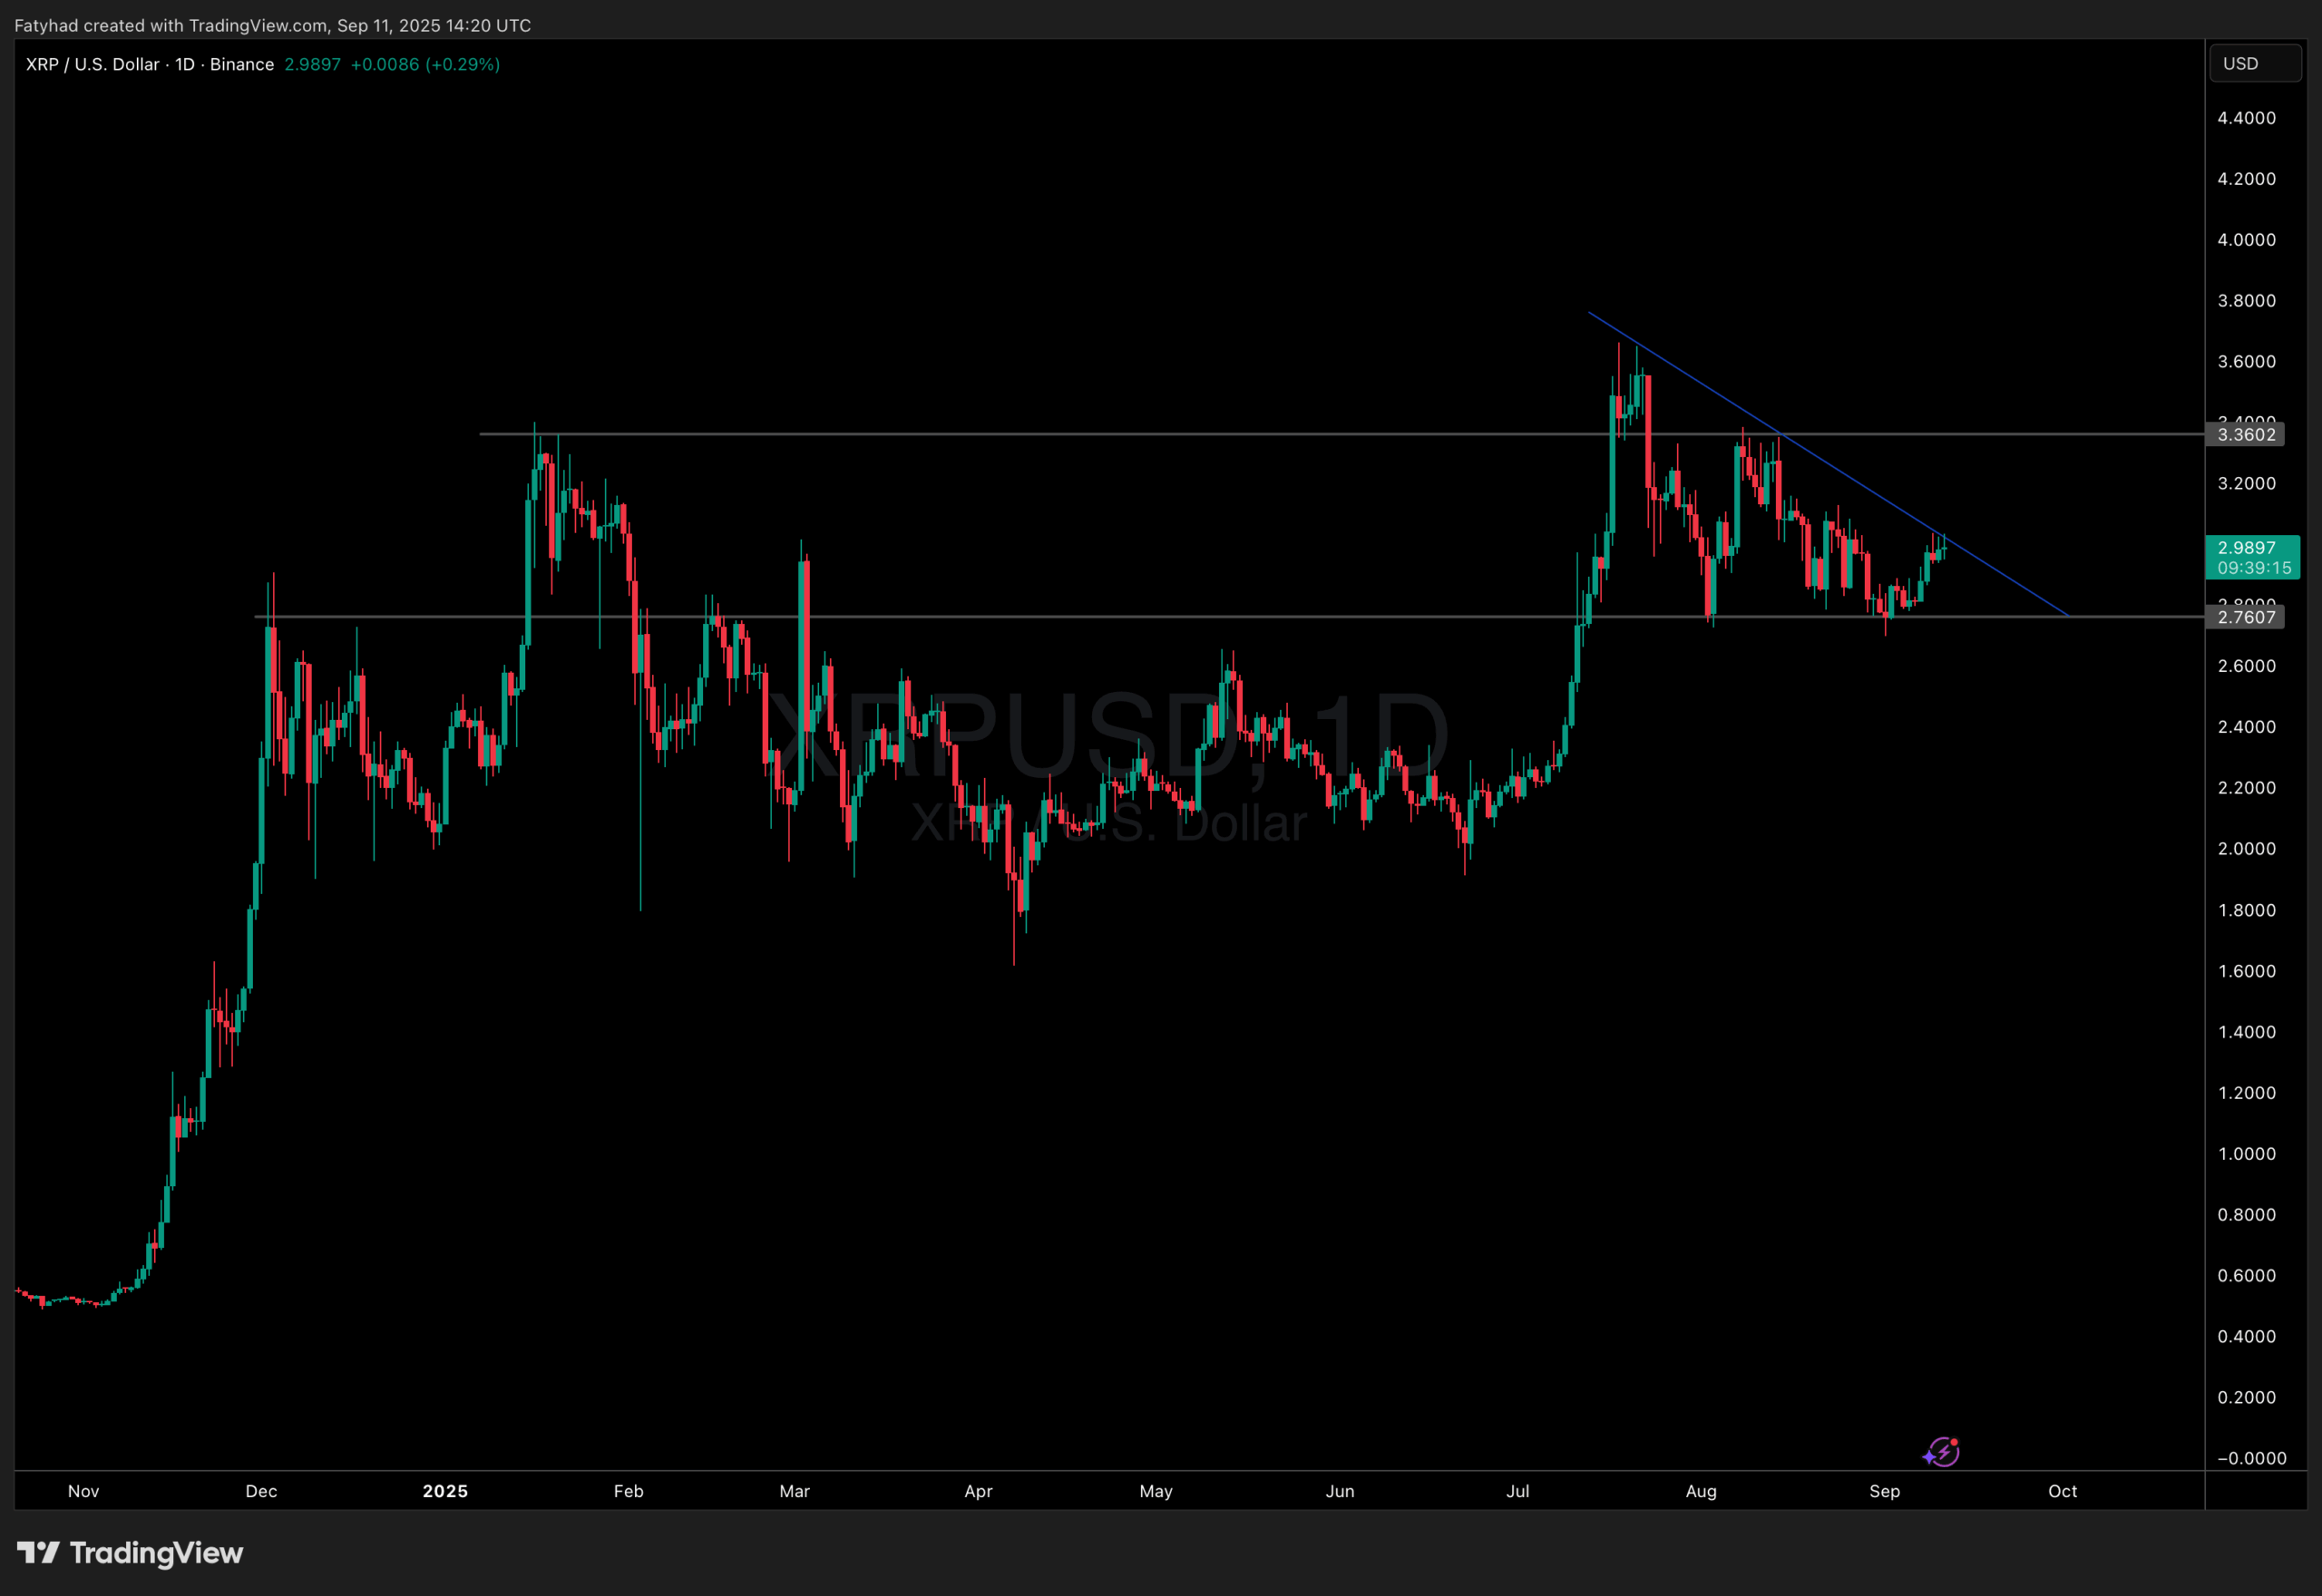
Task: Click the 0.6000 price axis label
Action: click(2246, 1276)
